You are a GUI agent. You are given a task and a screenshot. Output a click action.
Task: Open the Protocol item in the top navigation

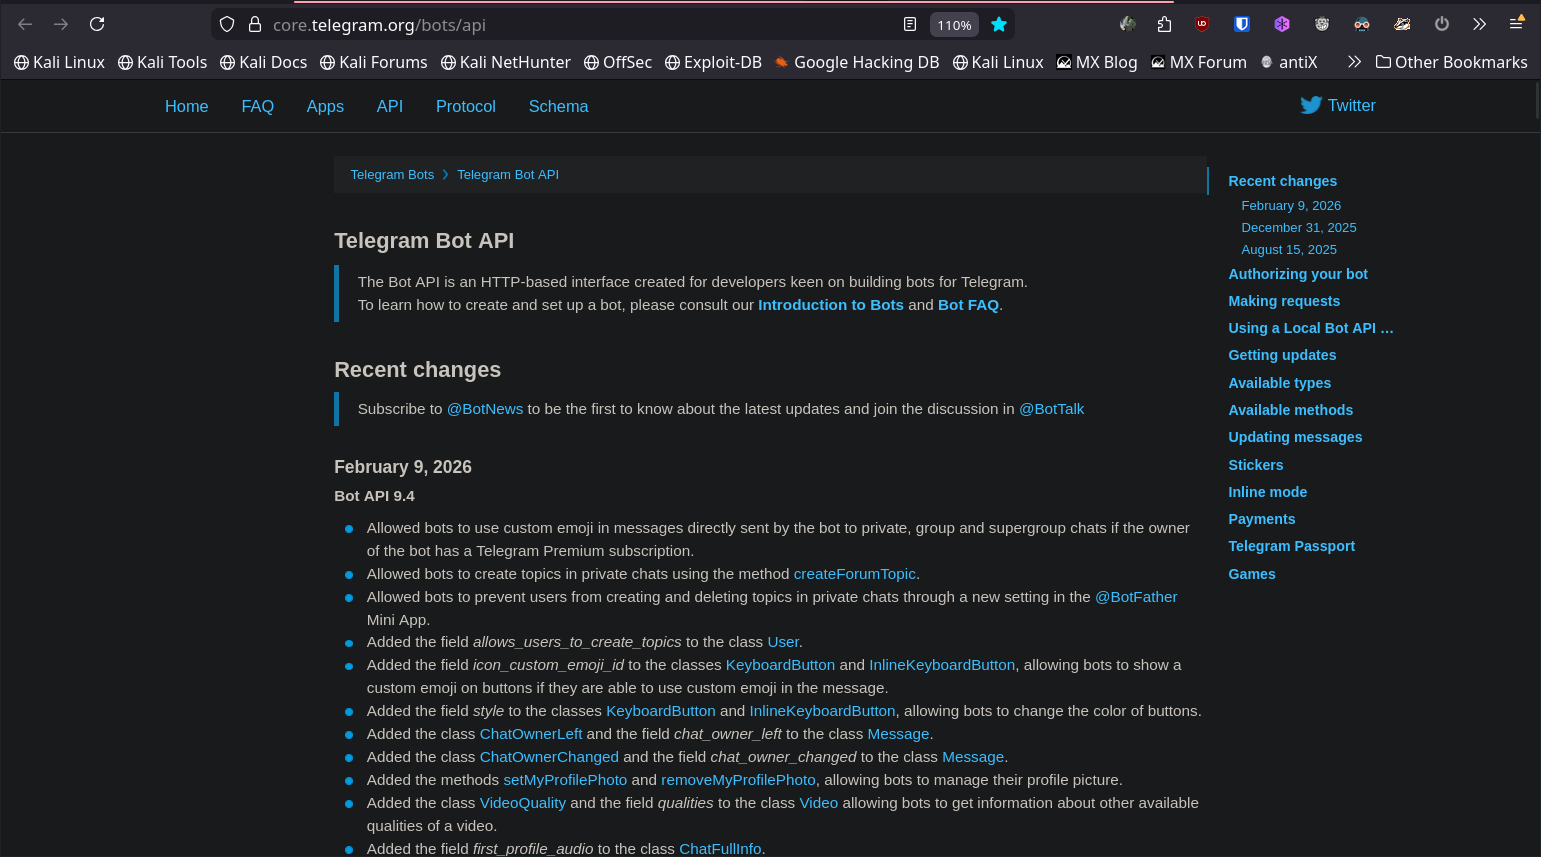click(x=465, y=106)
